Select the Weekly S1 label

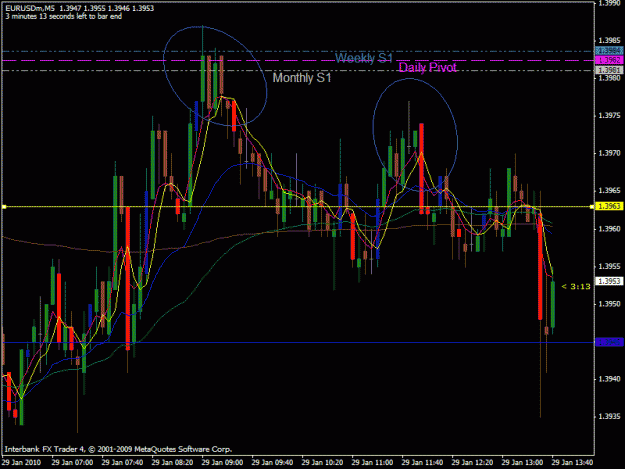pos(364,58)
